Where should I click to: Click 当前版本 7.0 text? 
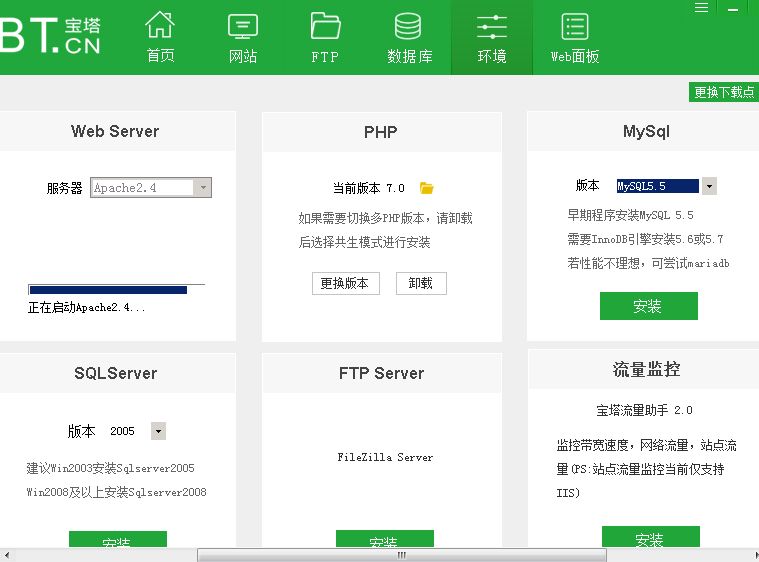click(x=369, y=188)
